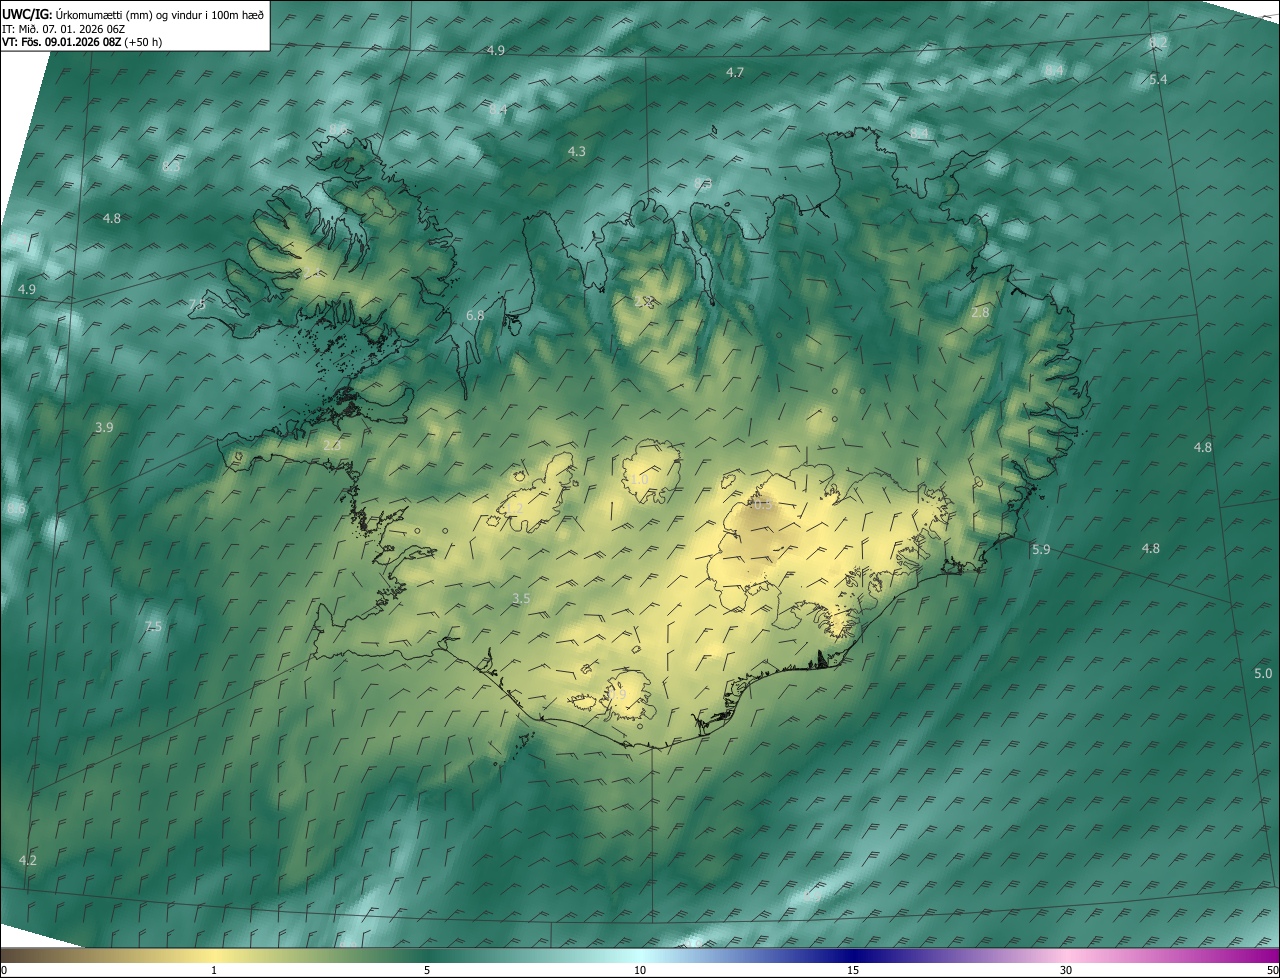
Task: Click the '5' tick label on colour scale
Action: [427, 971]
